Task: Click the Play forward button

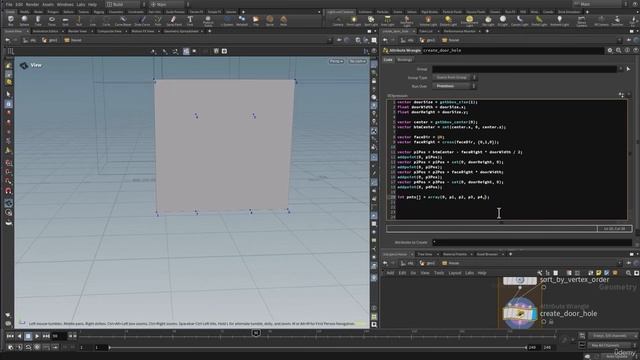Action: 37,336
